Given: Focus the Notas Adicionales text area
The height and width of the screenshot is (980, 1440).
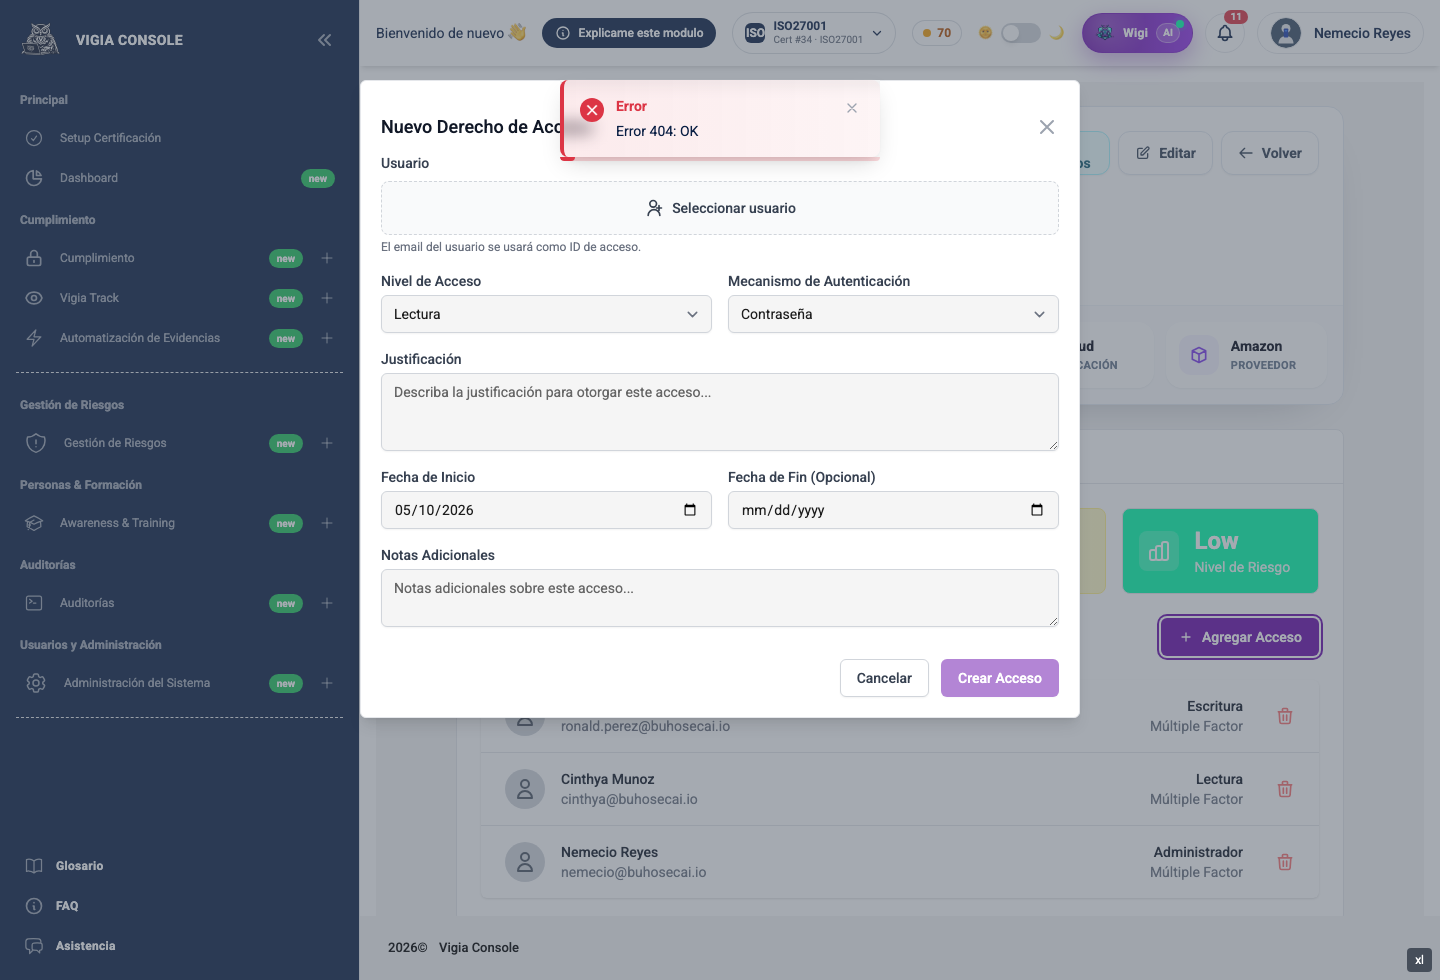Looking at the screenshot, I should click(x=720, y=598).
